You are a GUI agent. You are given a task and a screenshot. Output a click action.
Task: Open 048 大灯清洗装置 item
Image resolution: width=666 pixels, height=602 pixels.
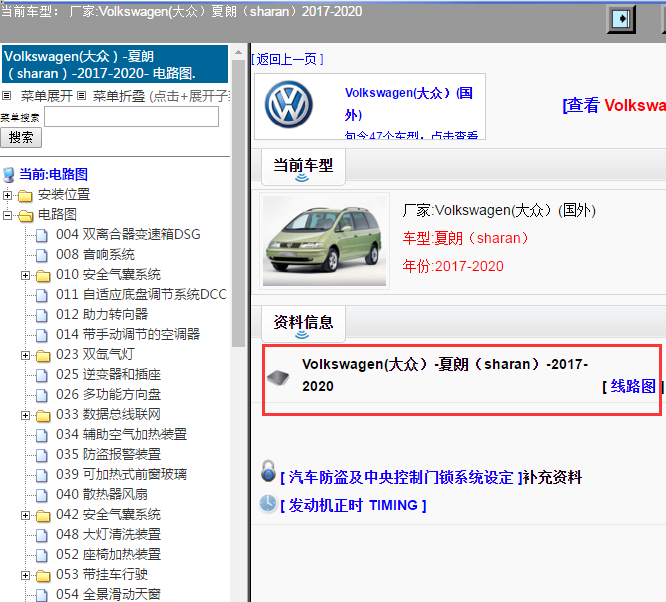[x=108, y=534]
